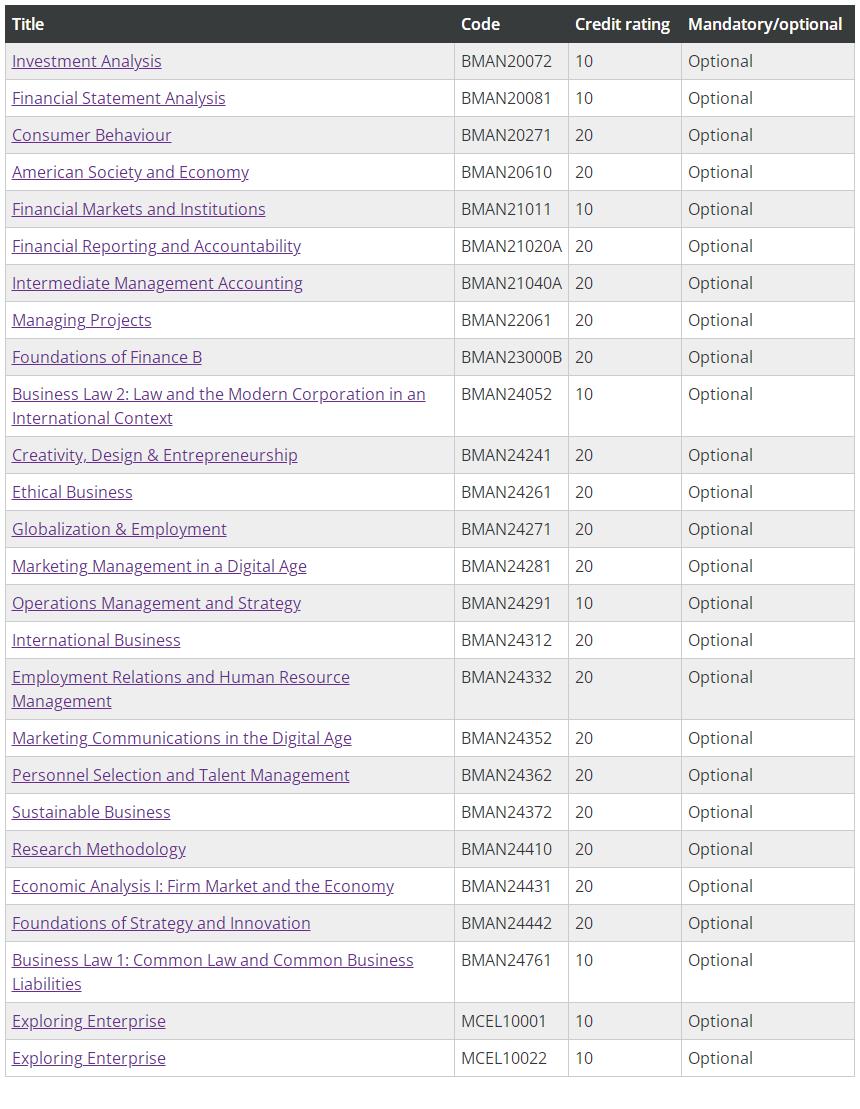This screenshot has width=860, height=1109.
Task: Click the Consumer Behaviour link
Action: pyautogui.click(x=91, y=135)
